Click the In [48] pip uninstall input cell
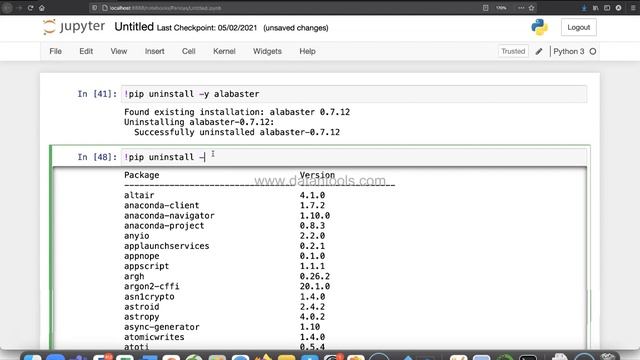 [353, 157]
